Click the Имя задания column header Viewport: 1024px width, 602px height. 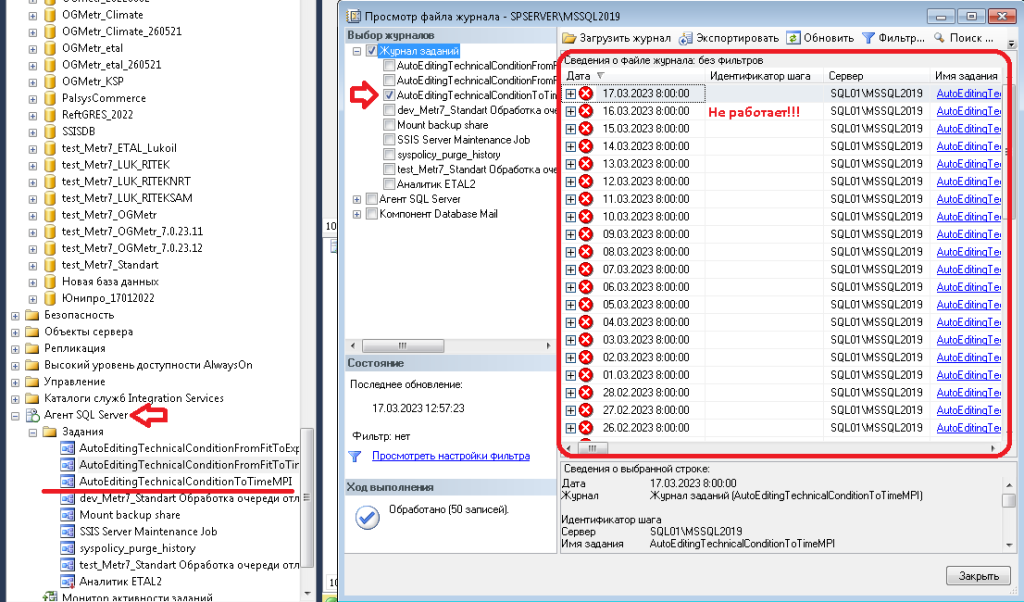click(966, 76)
